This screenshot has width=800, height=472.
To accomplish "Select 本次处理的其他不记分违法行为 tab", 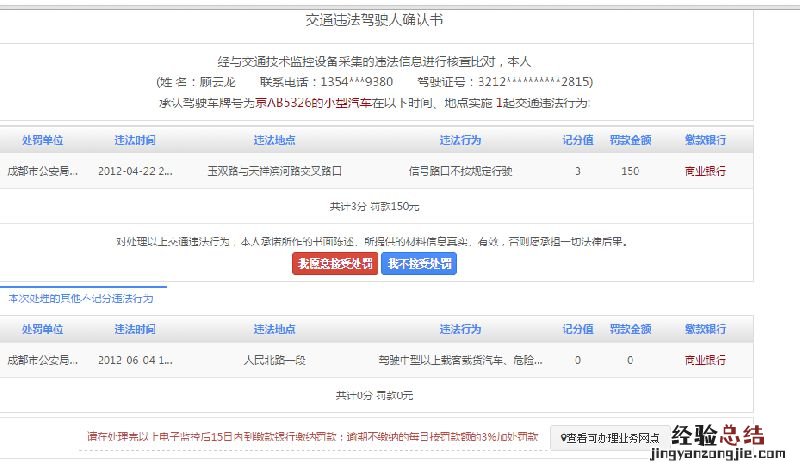I will point(81,299).
